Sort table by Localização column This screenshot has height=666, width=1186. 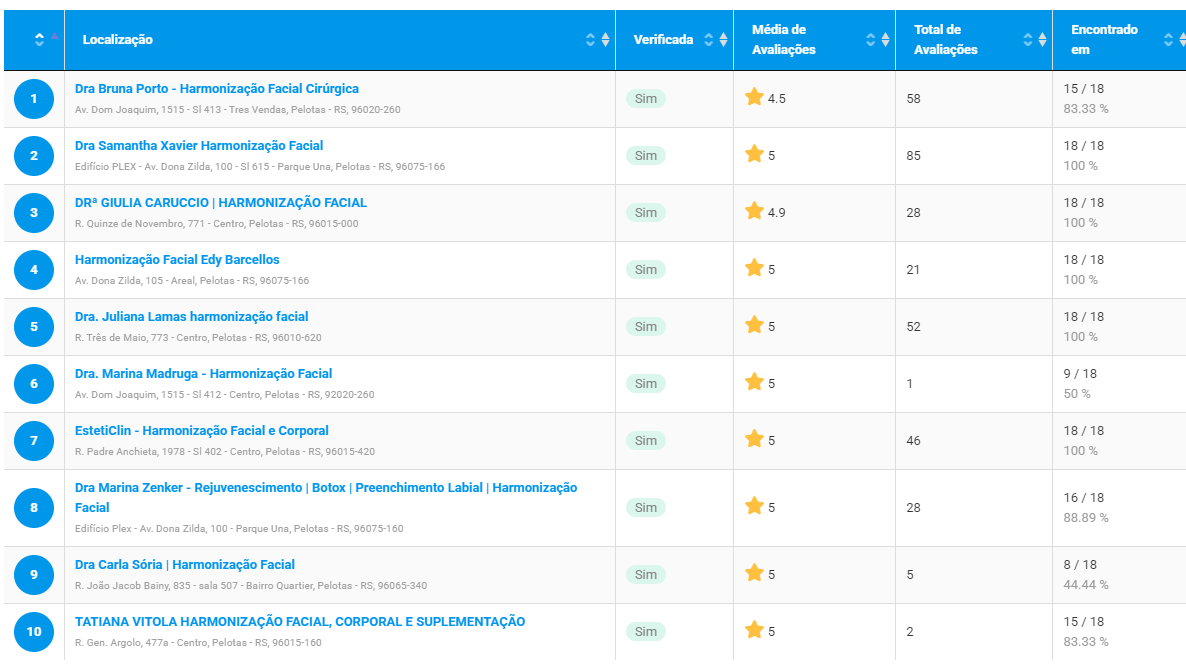[340, 40]
